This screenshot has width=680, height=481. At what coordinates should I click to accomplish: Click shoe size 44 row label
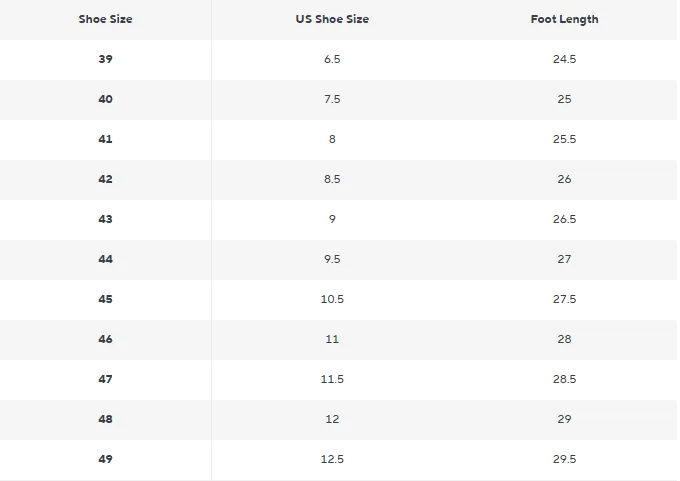(106, 259)
